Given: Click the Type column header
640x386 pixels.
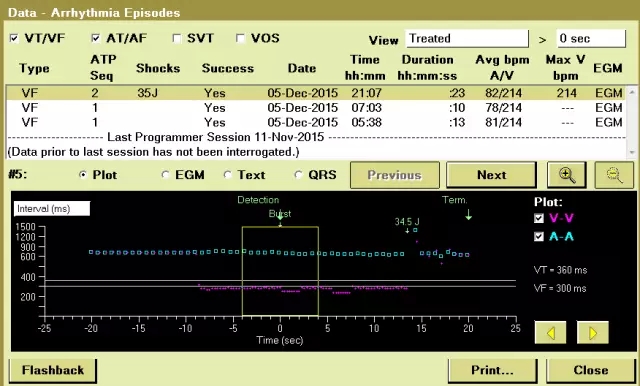Looking at the screenshot, I should 34,69.
